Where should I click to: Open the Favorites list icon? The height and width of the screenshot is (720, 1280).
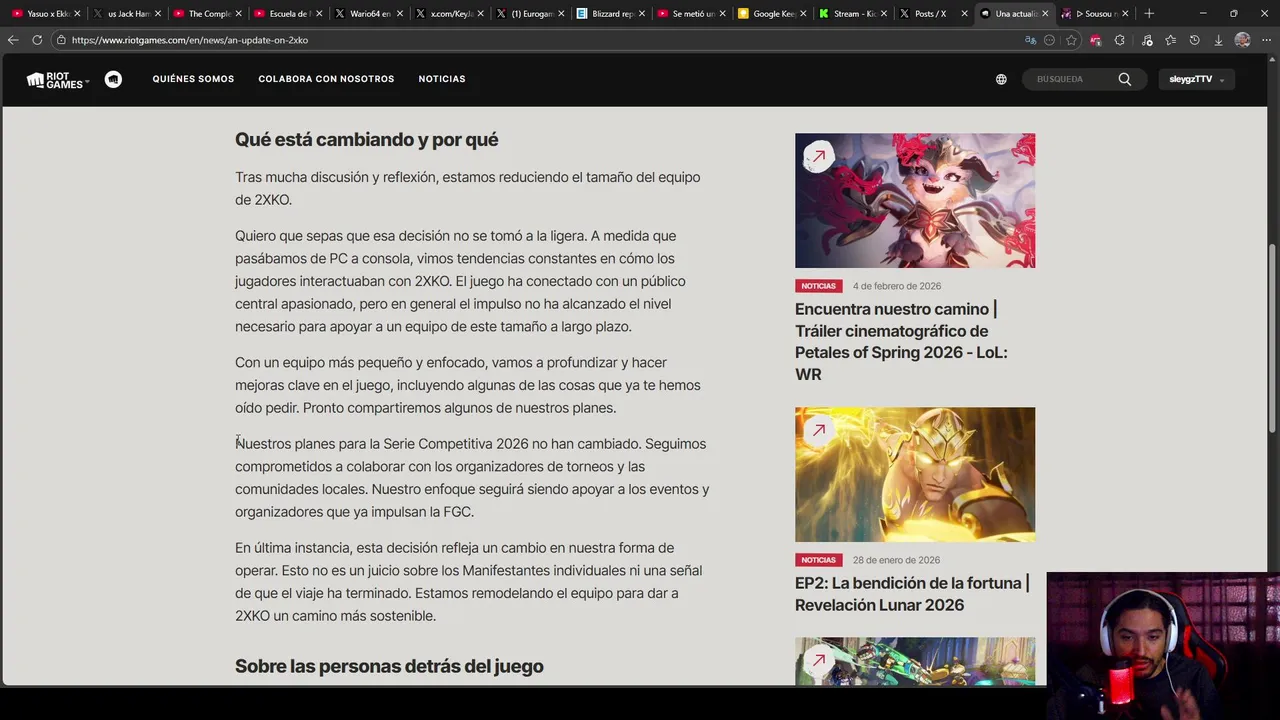pos(1171,40)
